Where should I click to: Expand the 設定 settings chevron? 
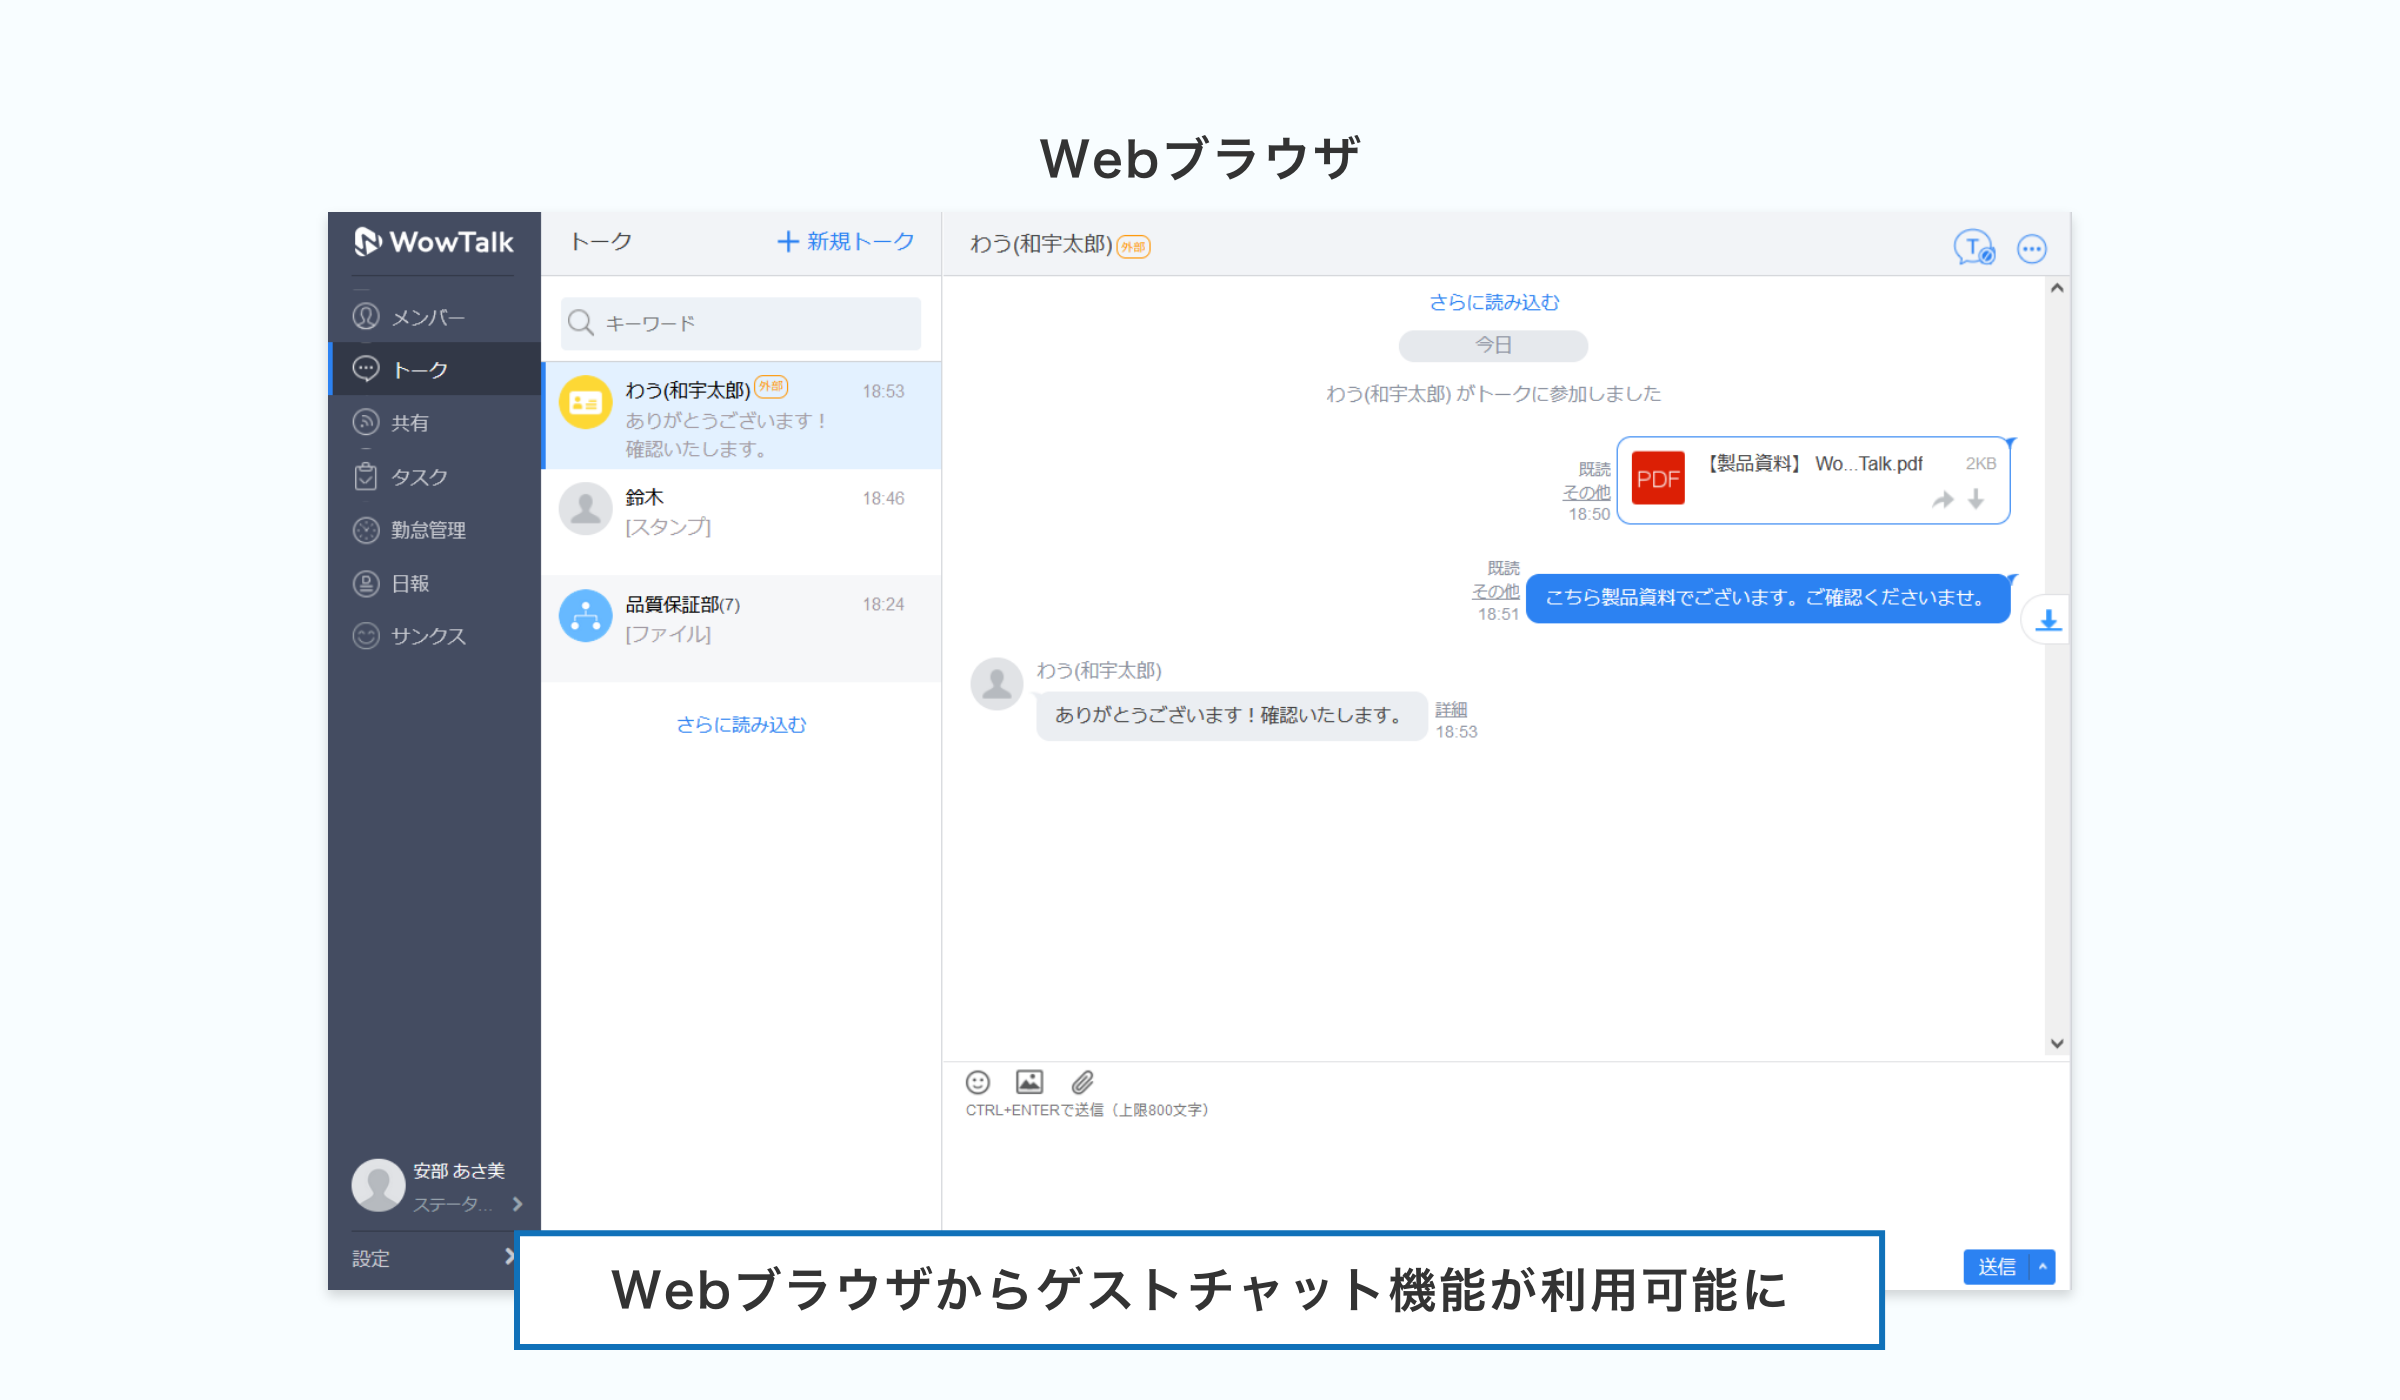coord(509,1257)
